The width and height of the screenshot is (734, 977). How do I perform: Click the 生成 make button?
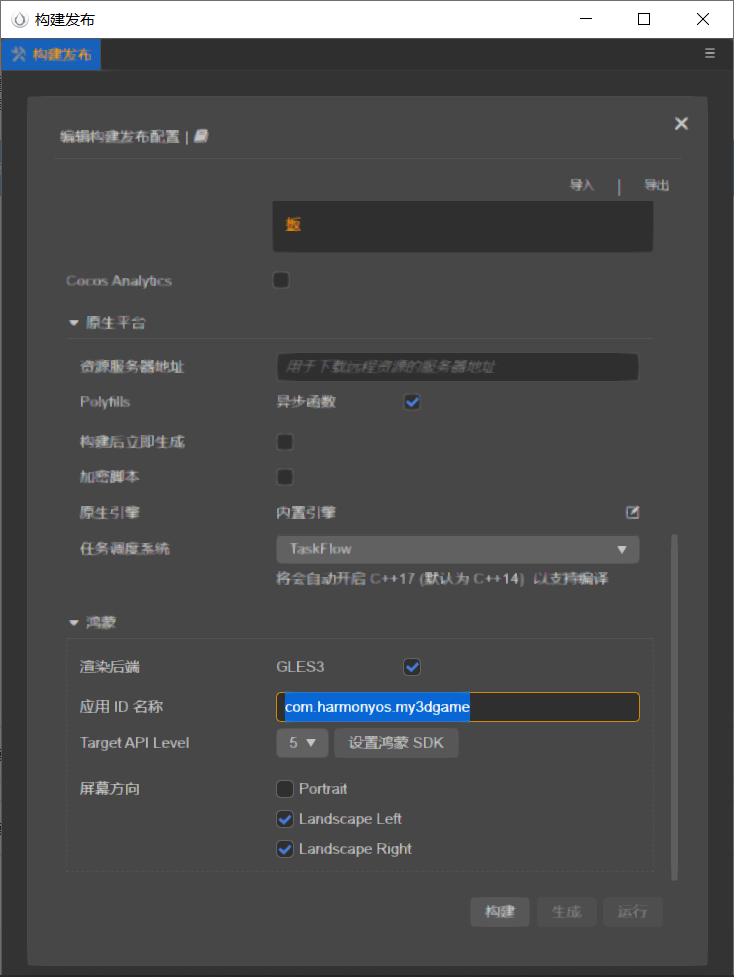(x=566, y=912)
